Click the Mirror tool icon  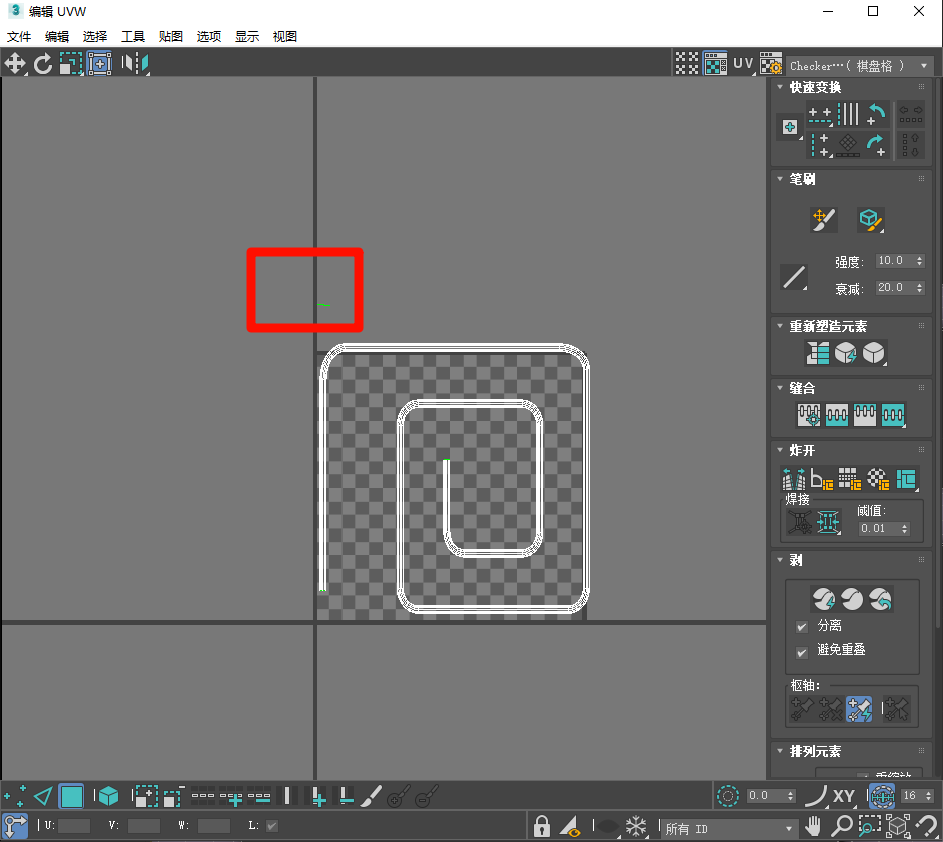tap(135, 63)
